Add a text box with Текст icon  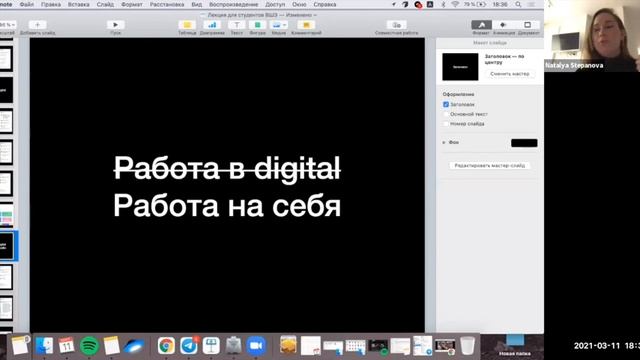coord(236,25)
